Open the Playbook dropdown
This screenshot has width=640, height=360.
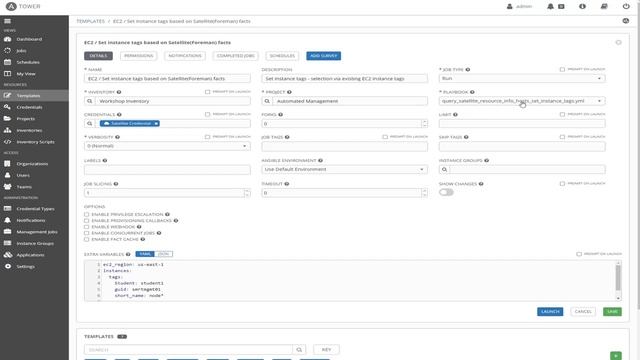[x=522, y=101]
